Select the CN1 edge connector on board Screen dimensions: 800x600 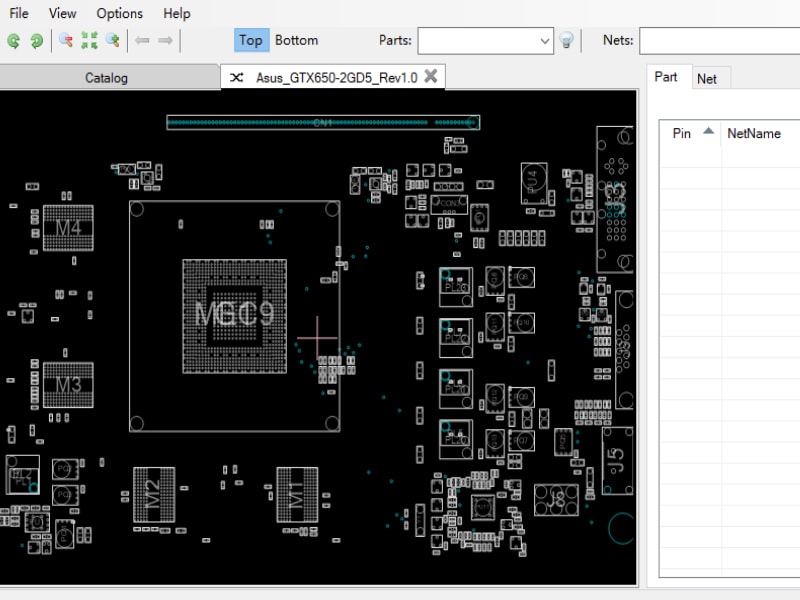(x=323, y=122)
